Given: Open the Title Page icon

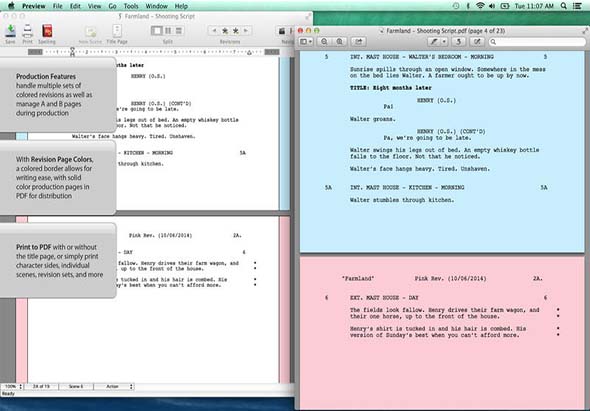Looking at the screenshot, I should 117,30.
